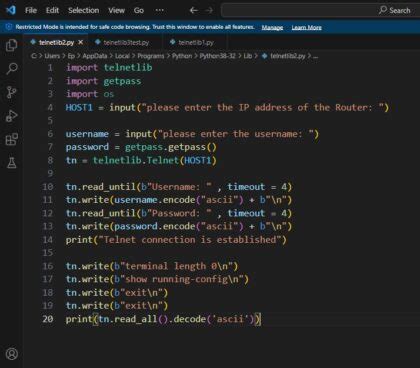This screenshot has height=368, width=420.
Task: Click the VS Code logo icon
Action: pyautogui.click(x=11, y=10)
